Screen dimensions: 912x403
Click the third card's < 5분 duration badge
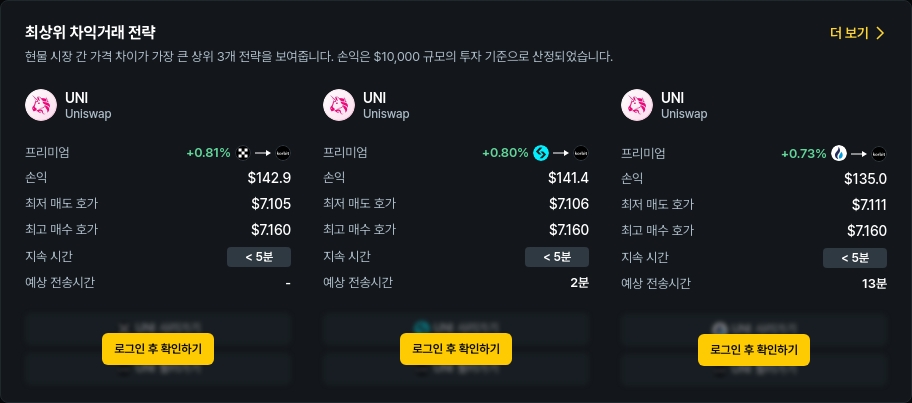click(x=855, y=258)
